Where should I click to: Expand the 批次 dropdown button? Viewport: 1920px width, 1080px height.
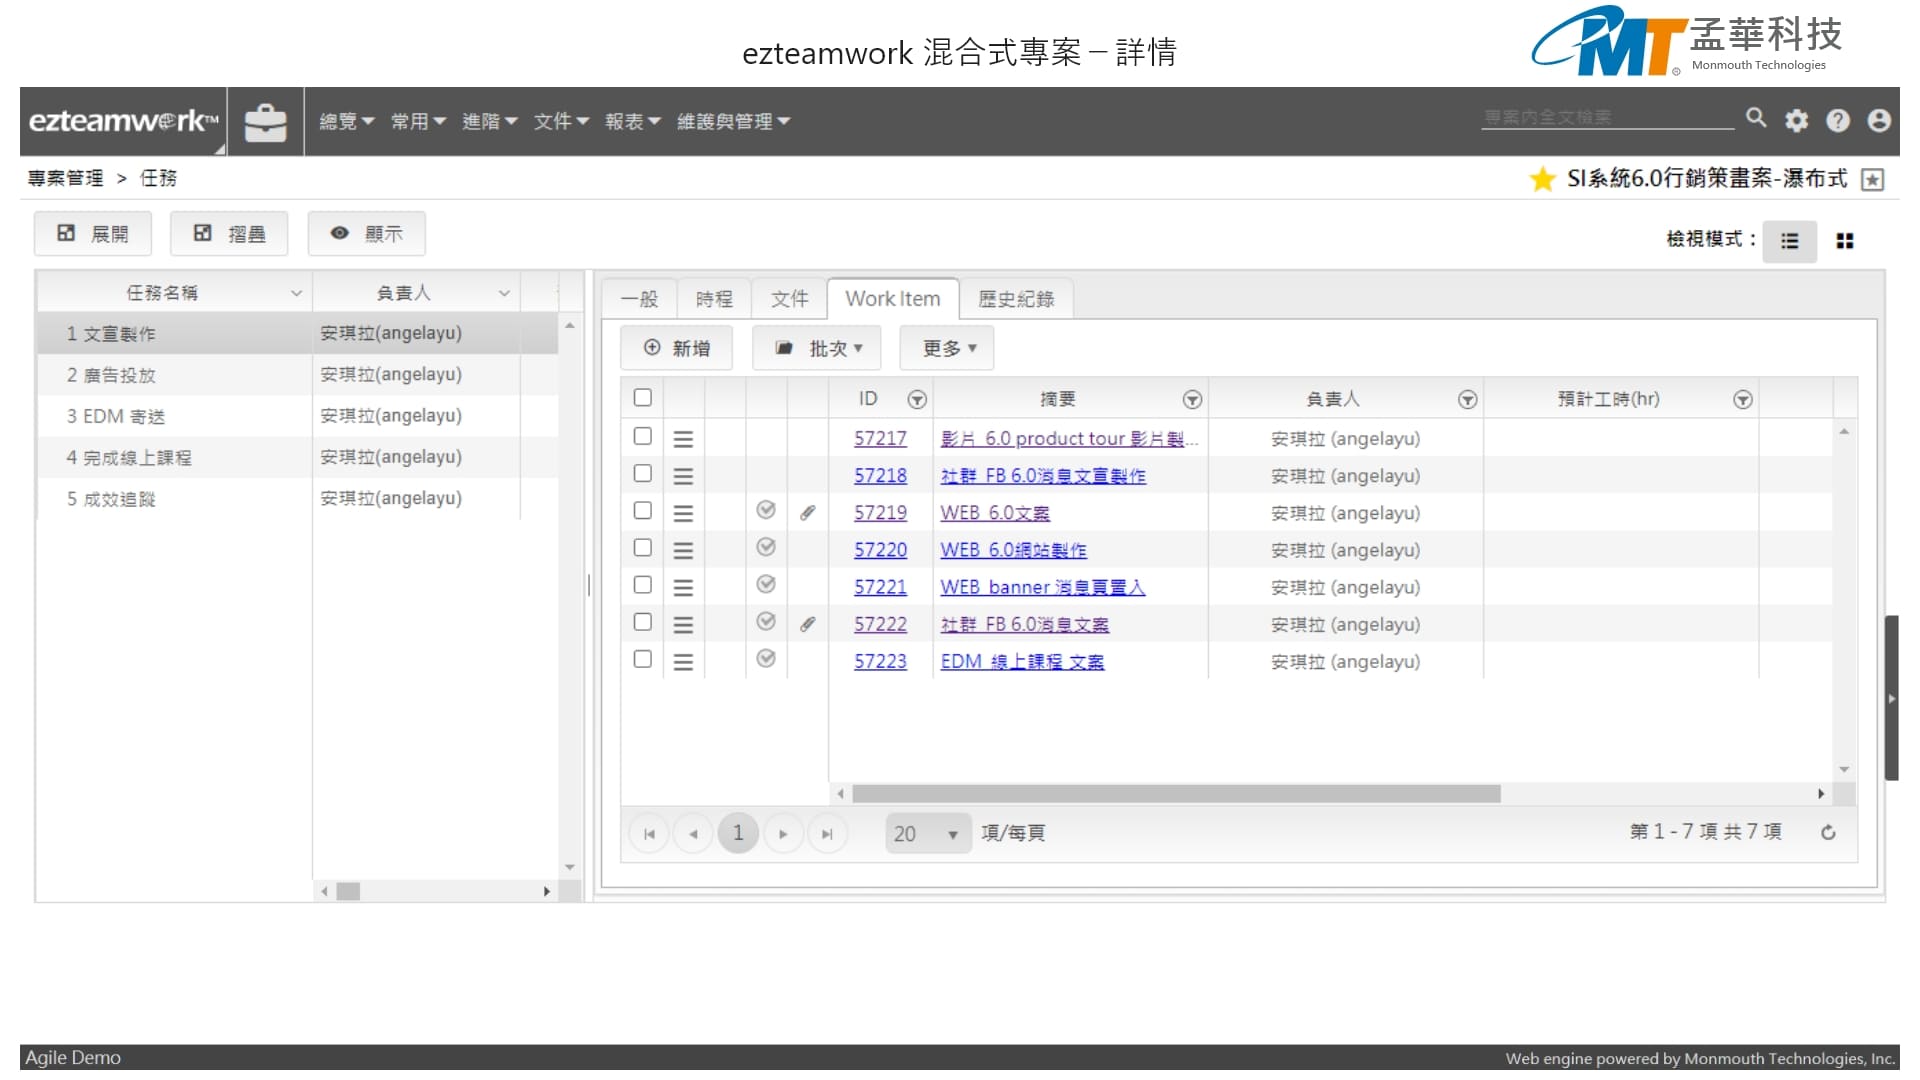817,348
